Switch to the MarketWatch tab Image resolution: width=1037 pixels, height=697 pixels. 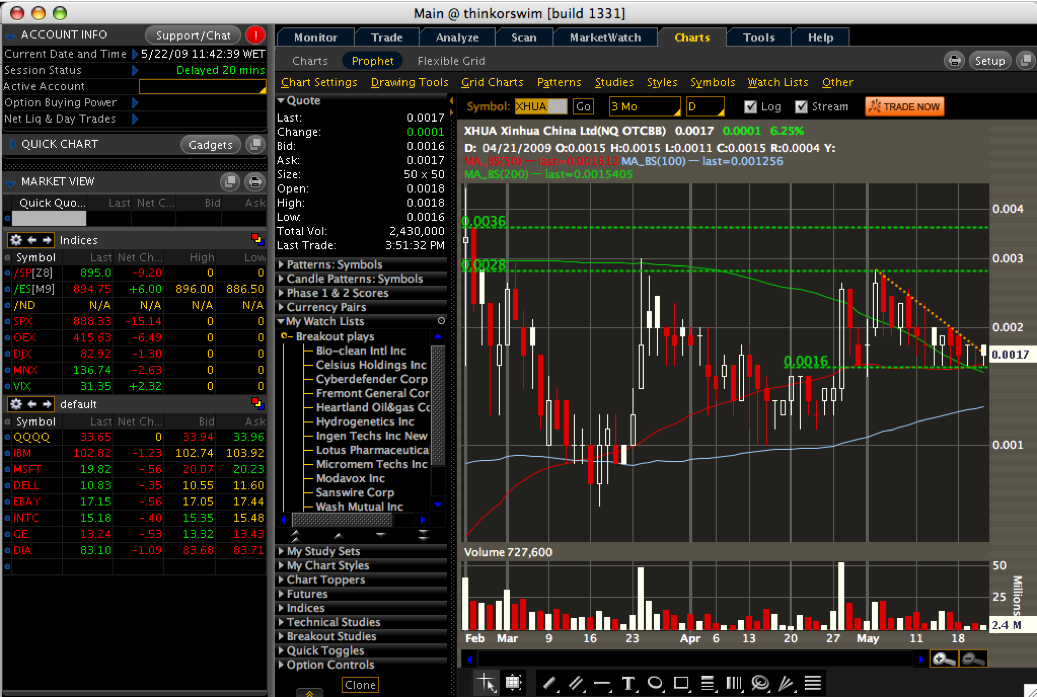606,38
